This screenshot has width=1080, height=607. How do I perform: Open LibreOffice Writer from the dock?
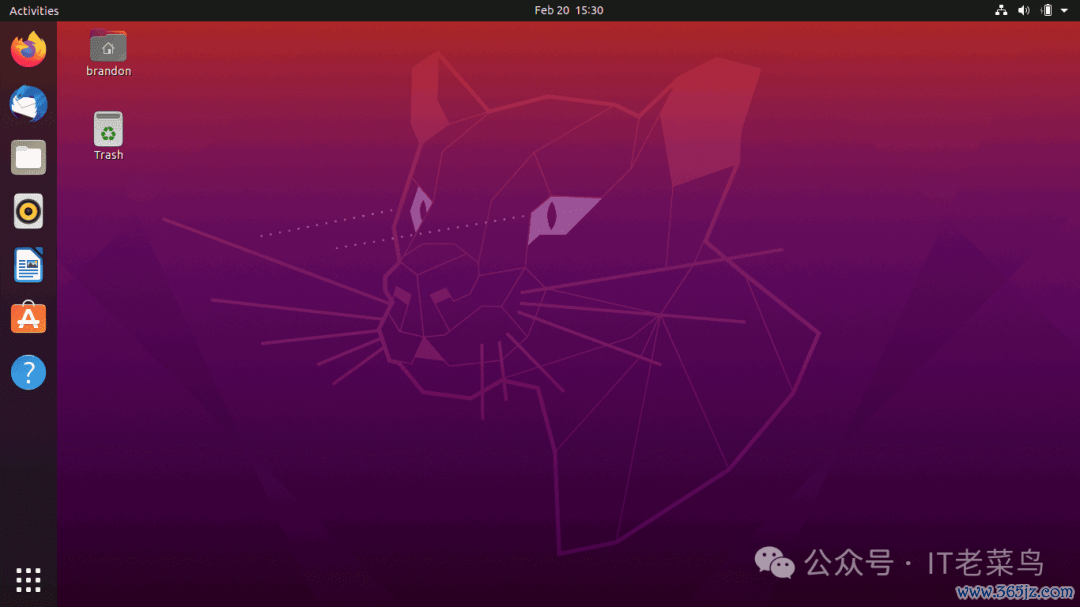pos(28,265)
